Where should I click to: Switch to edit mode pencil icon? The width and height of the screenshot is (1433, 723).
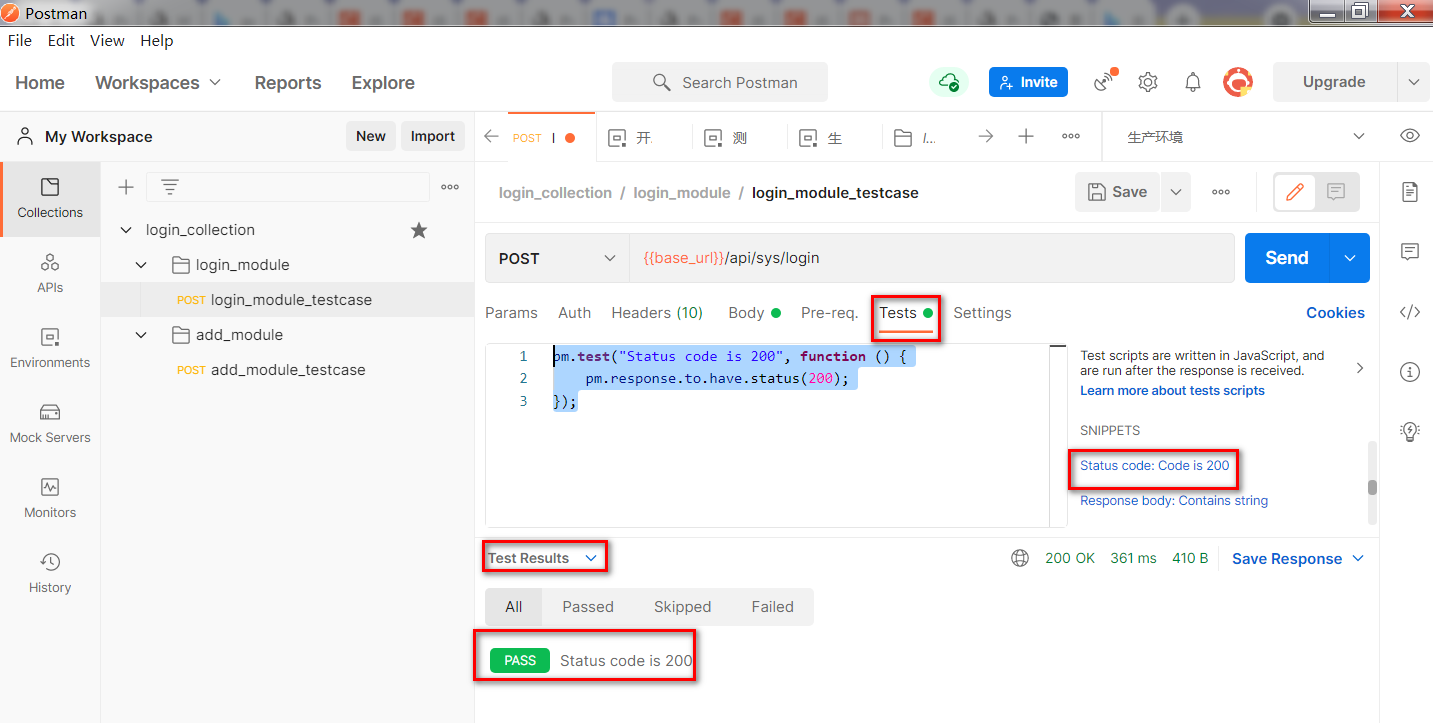pos(1295,192)
